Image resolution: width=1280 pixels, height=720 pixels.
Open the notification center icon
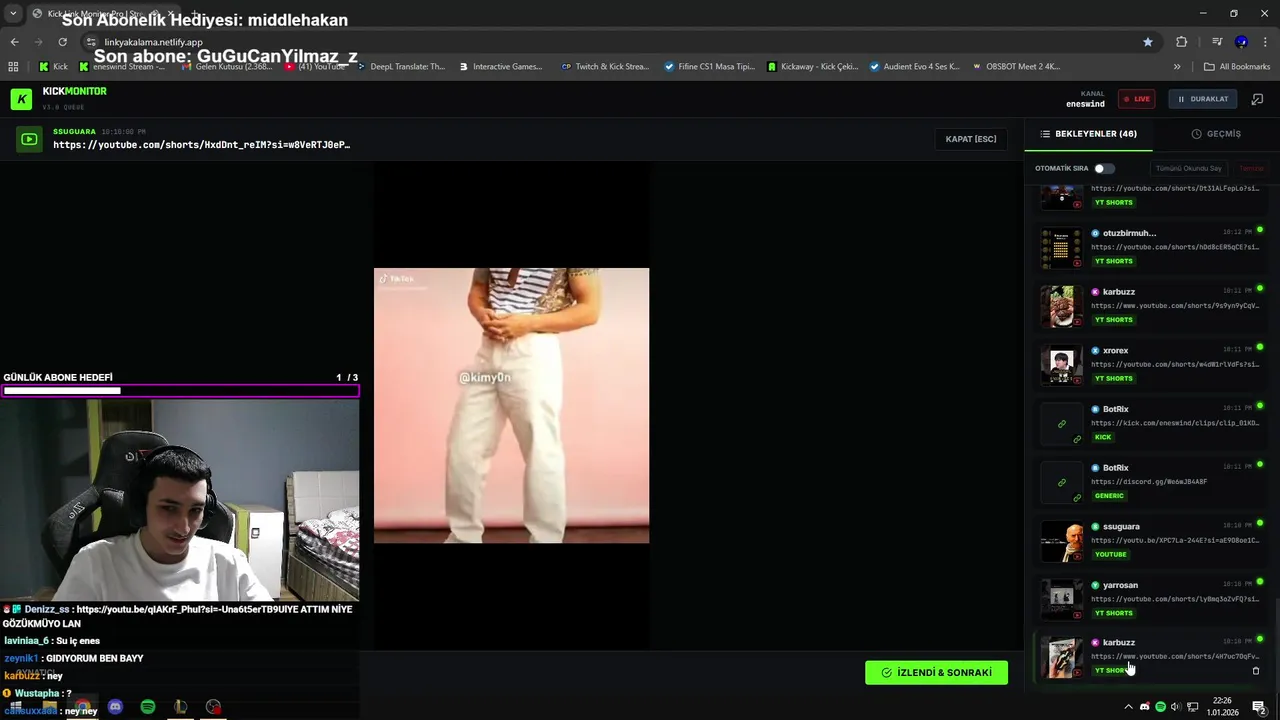click(x=1259, y=707)
